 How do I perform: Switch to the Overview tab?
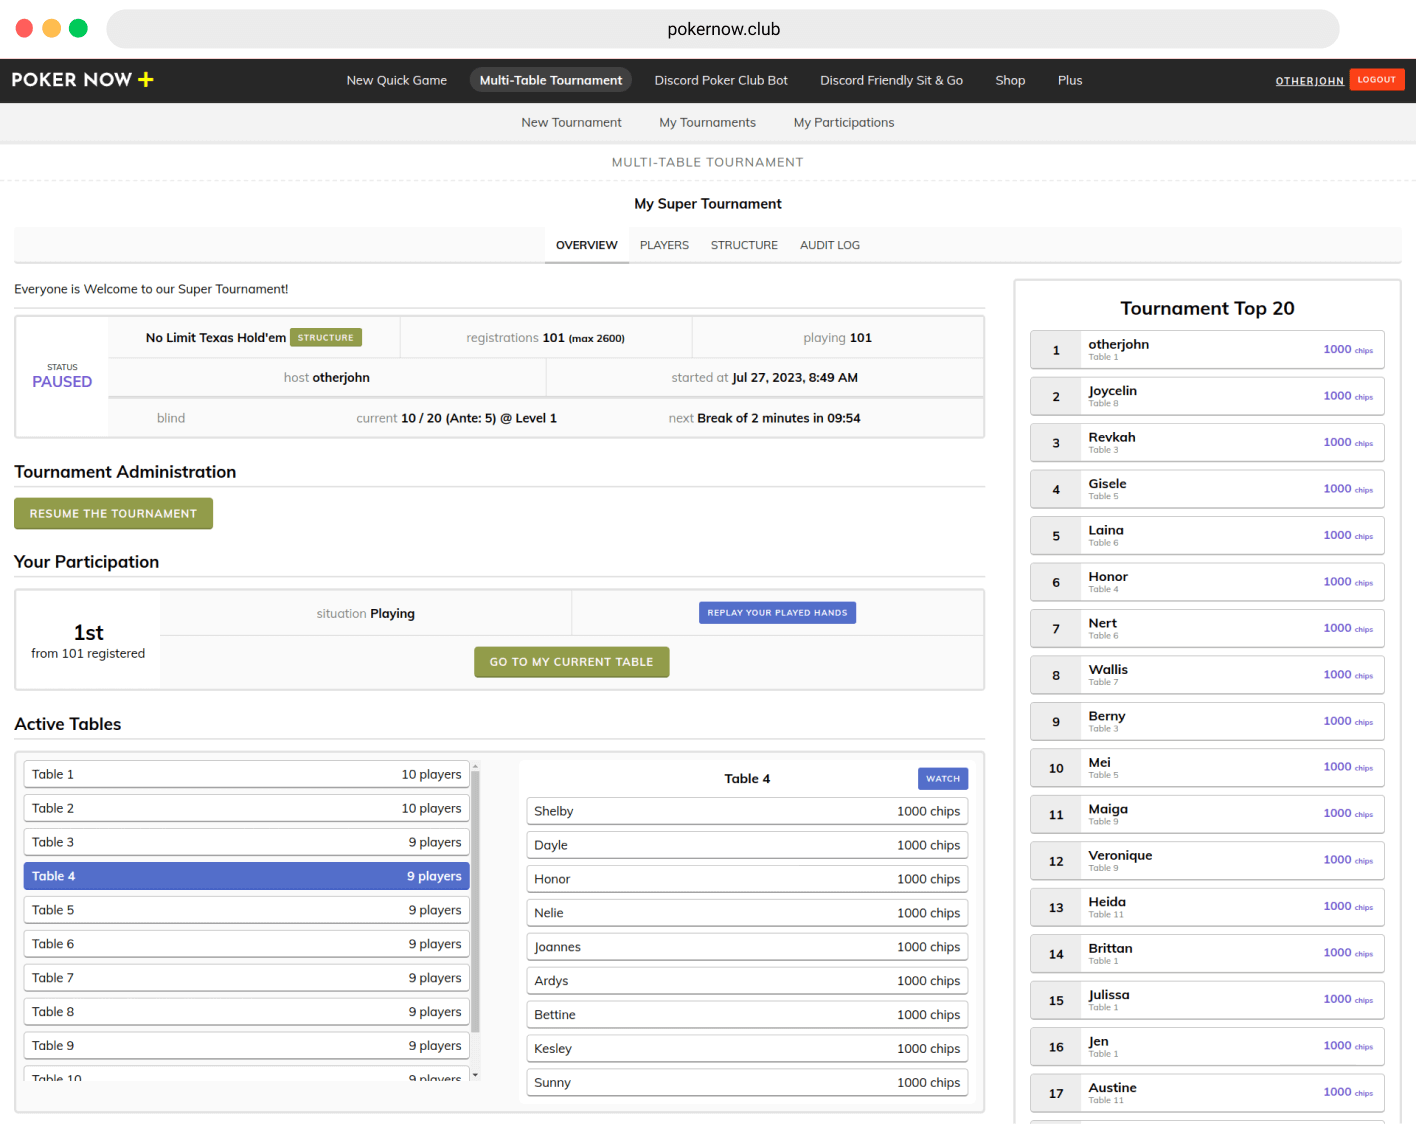[x=587, y=245]
